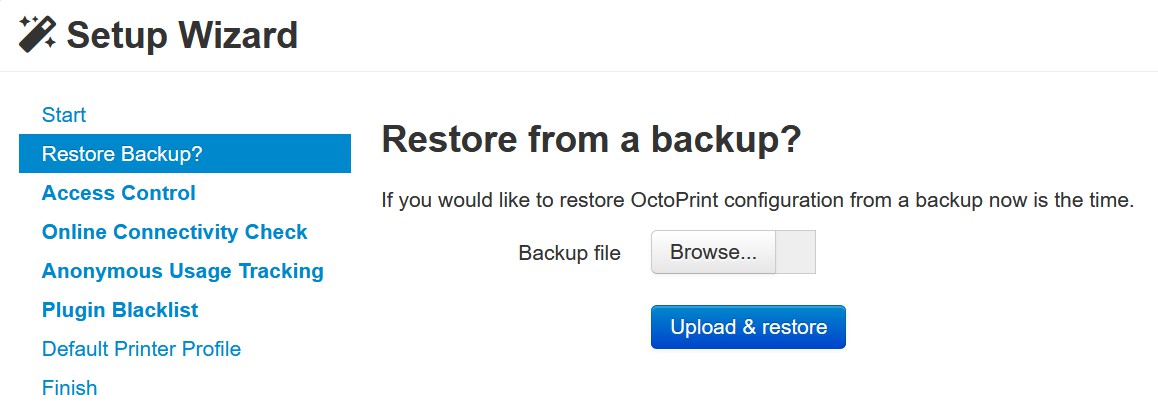Click the Backup file label
The image size is (1158, 403).
[569, 253]
